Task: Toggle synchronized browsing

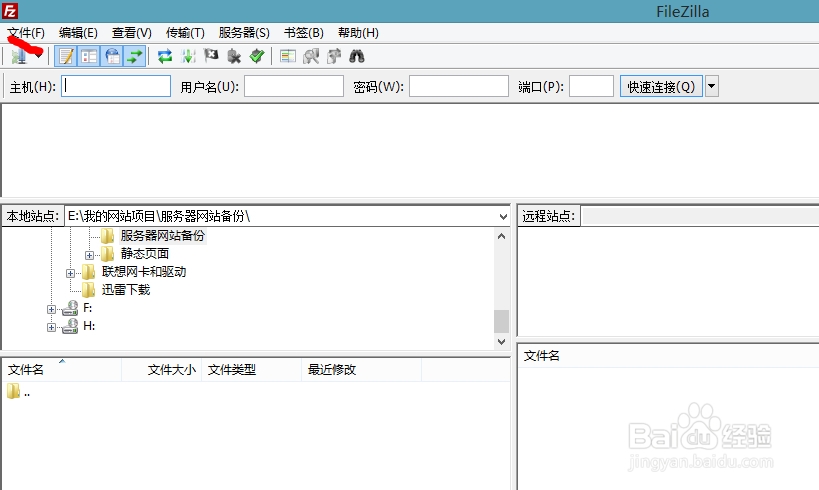Action: coord(334,56)
